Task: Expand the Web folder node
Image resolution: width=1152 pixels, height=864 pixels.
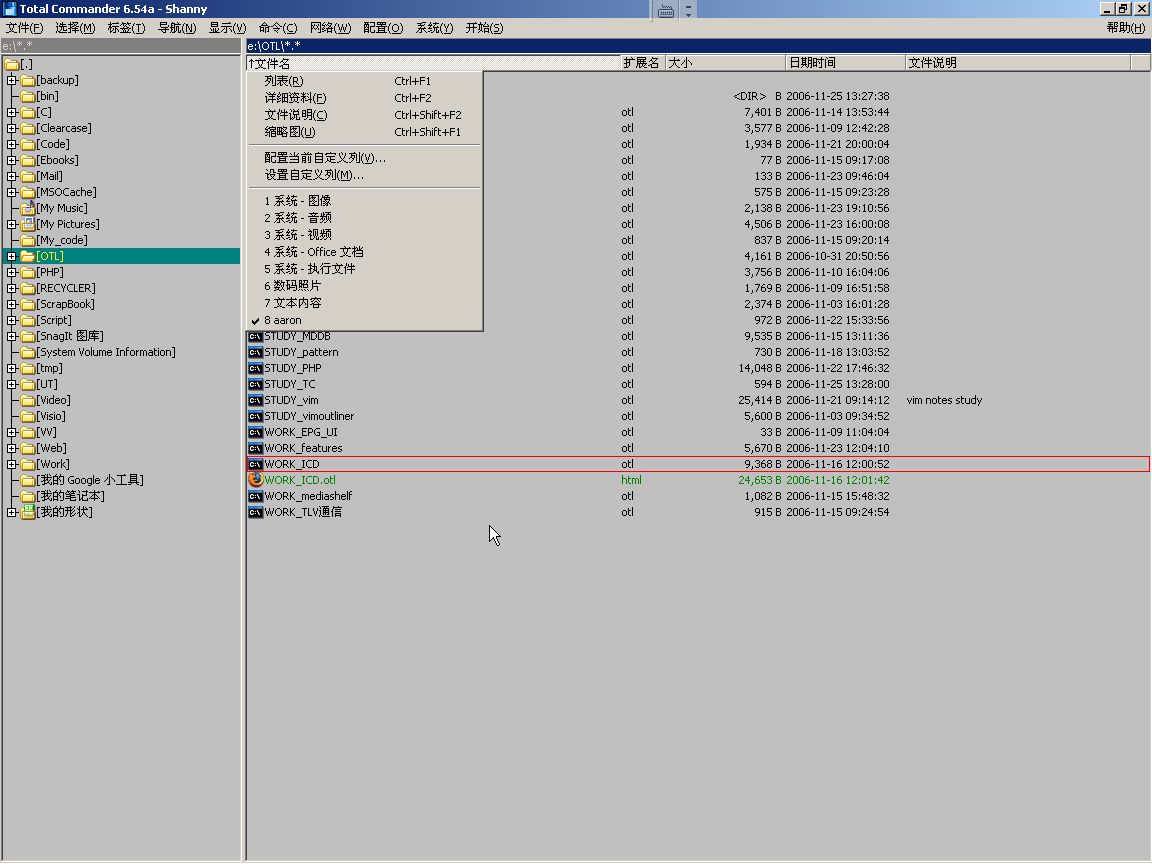Action: [12, 448]
